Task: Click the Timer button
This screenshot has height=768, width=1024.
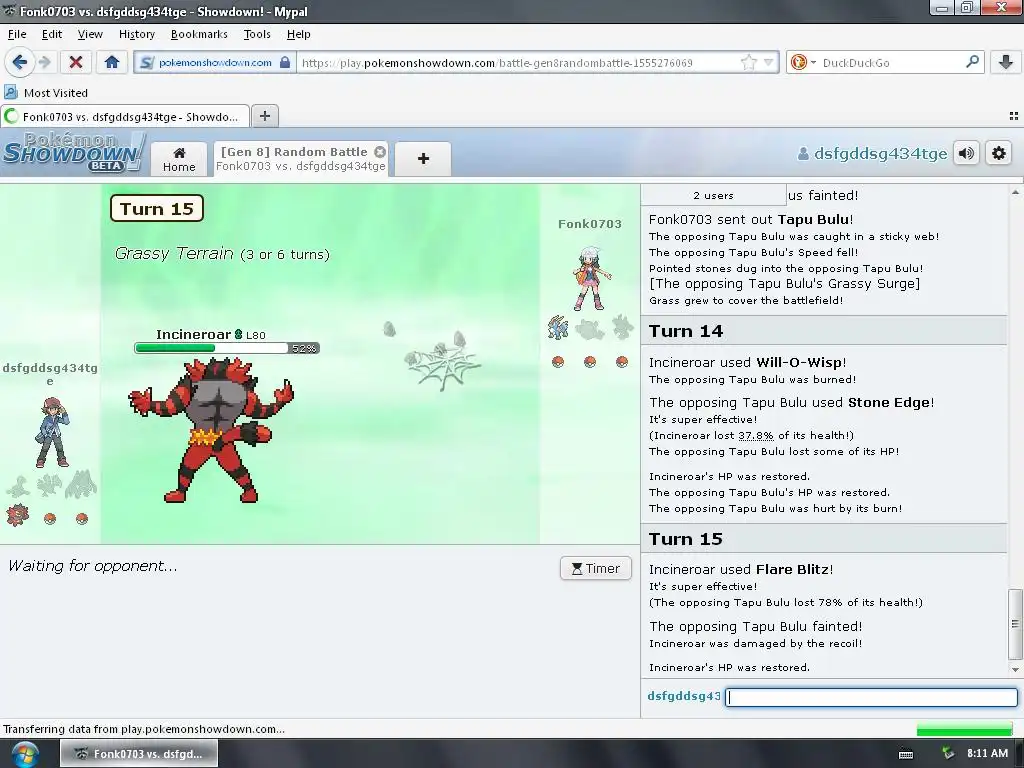Action: click(x=596, y=568)
